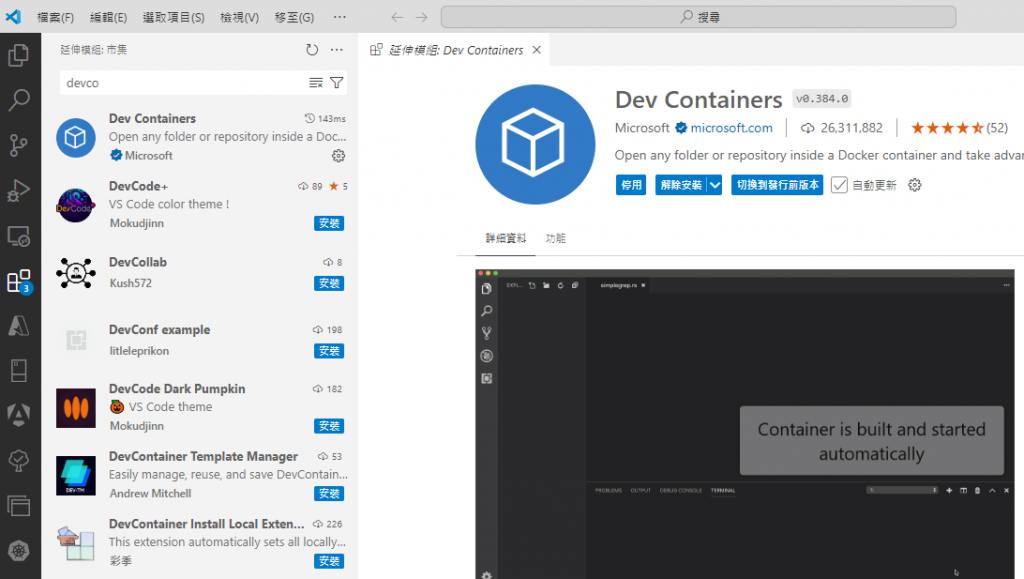Open the 檔案(F) menu
The width and height of the screenshot is (1024, 579).
coord(56,17)
